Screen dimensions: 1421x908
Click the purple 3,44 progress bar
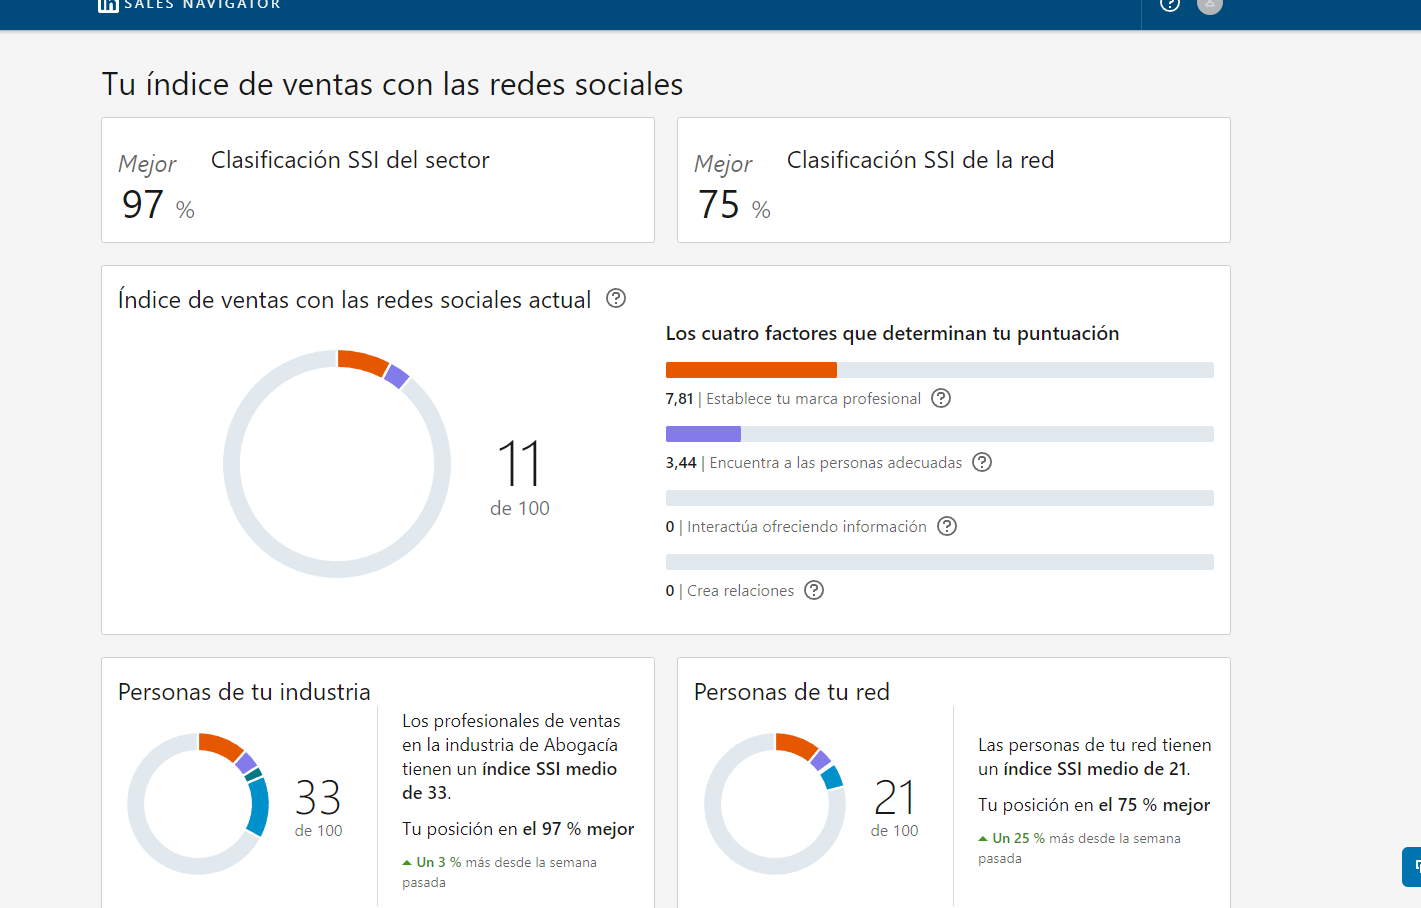(x=703, y=434)
